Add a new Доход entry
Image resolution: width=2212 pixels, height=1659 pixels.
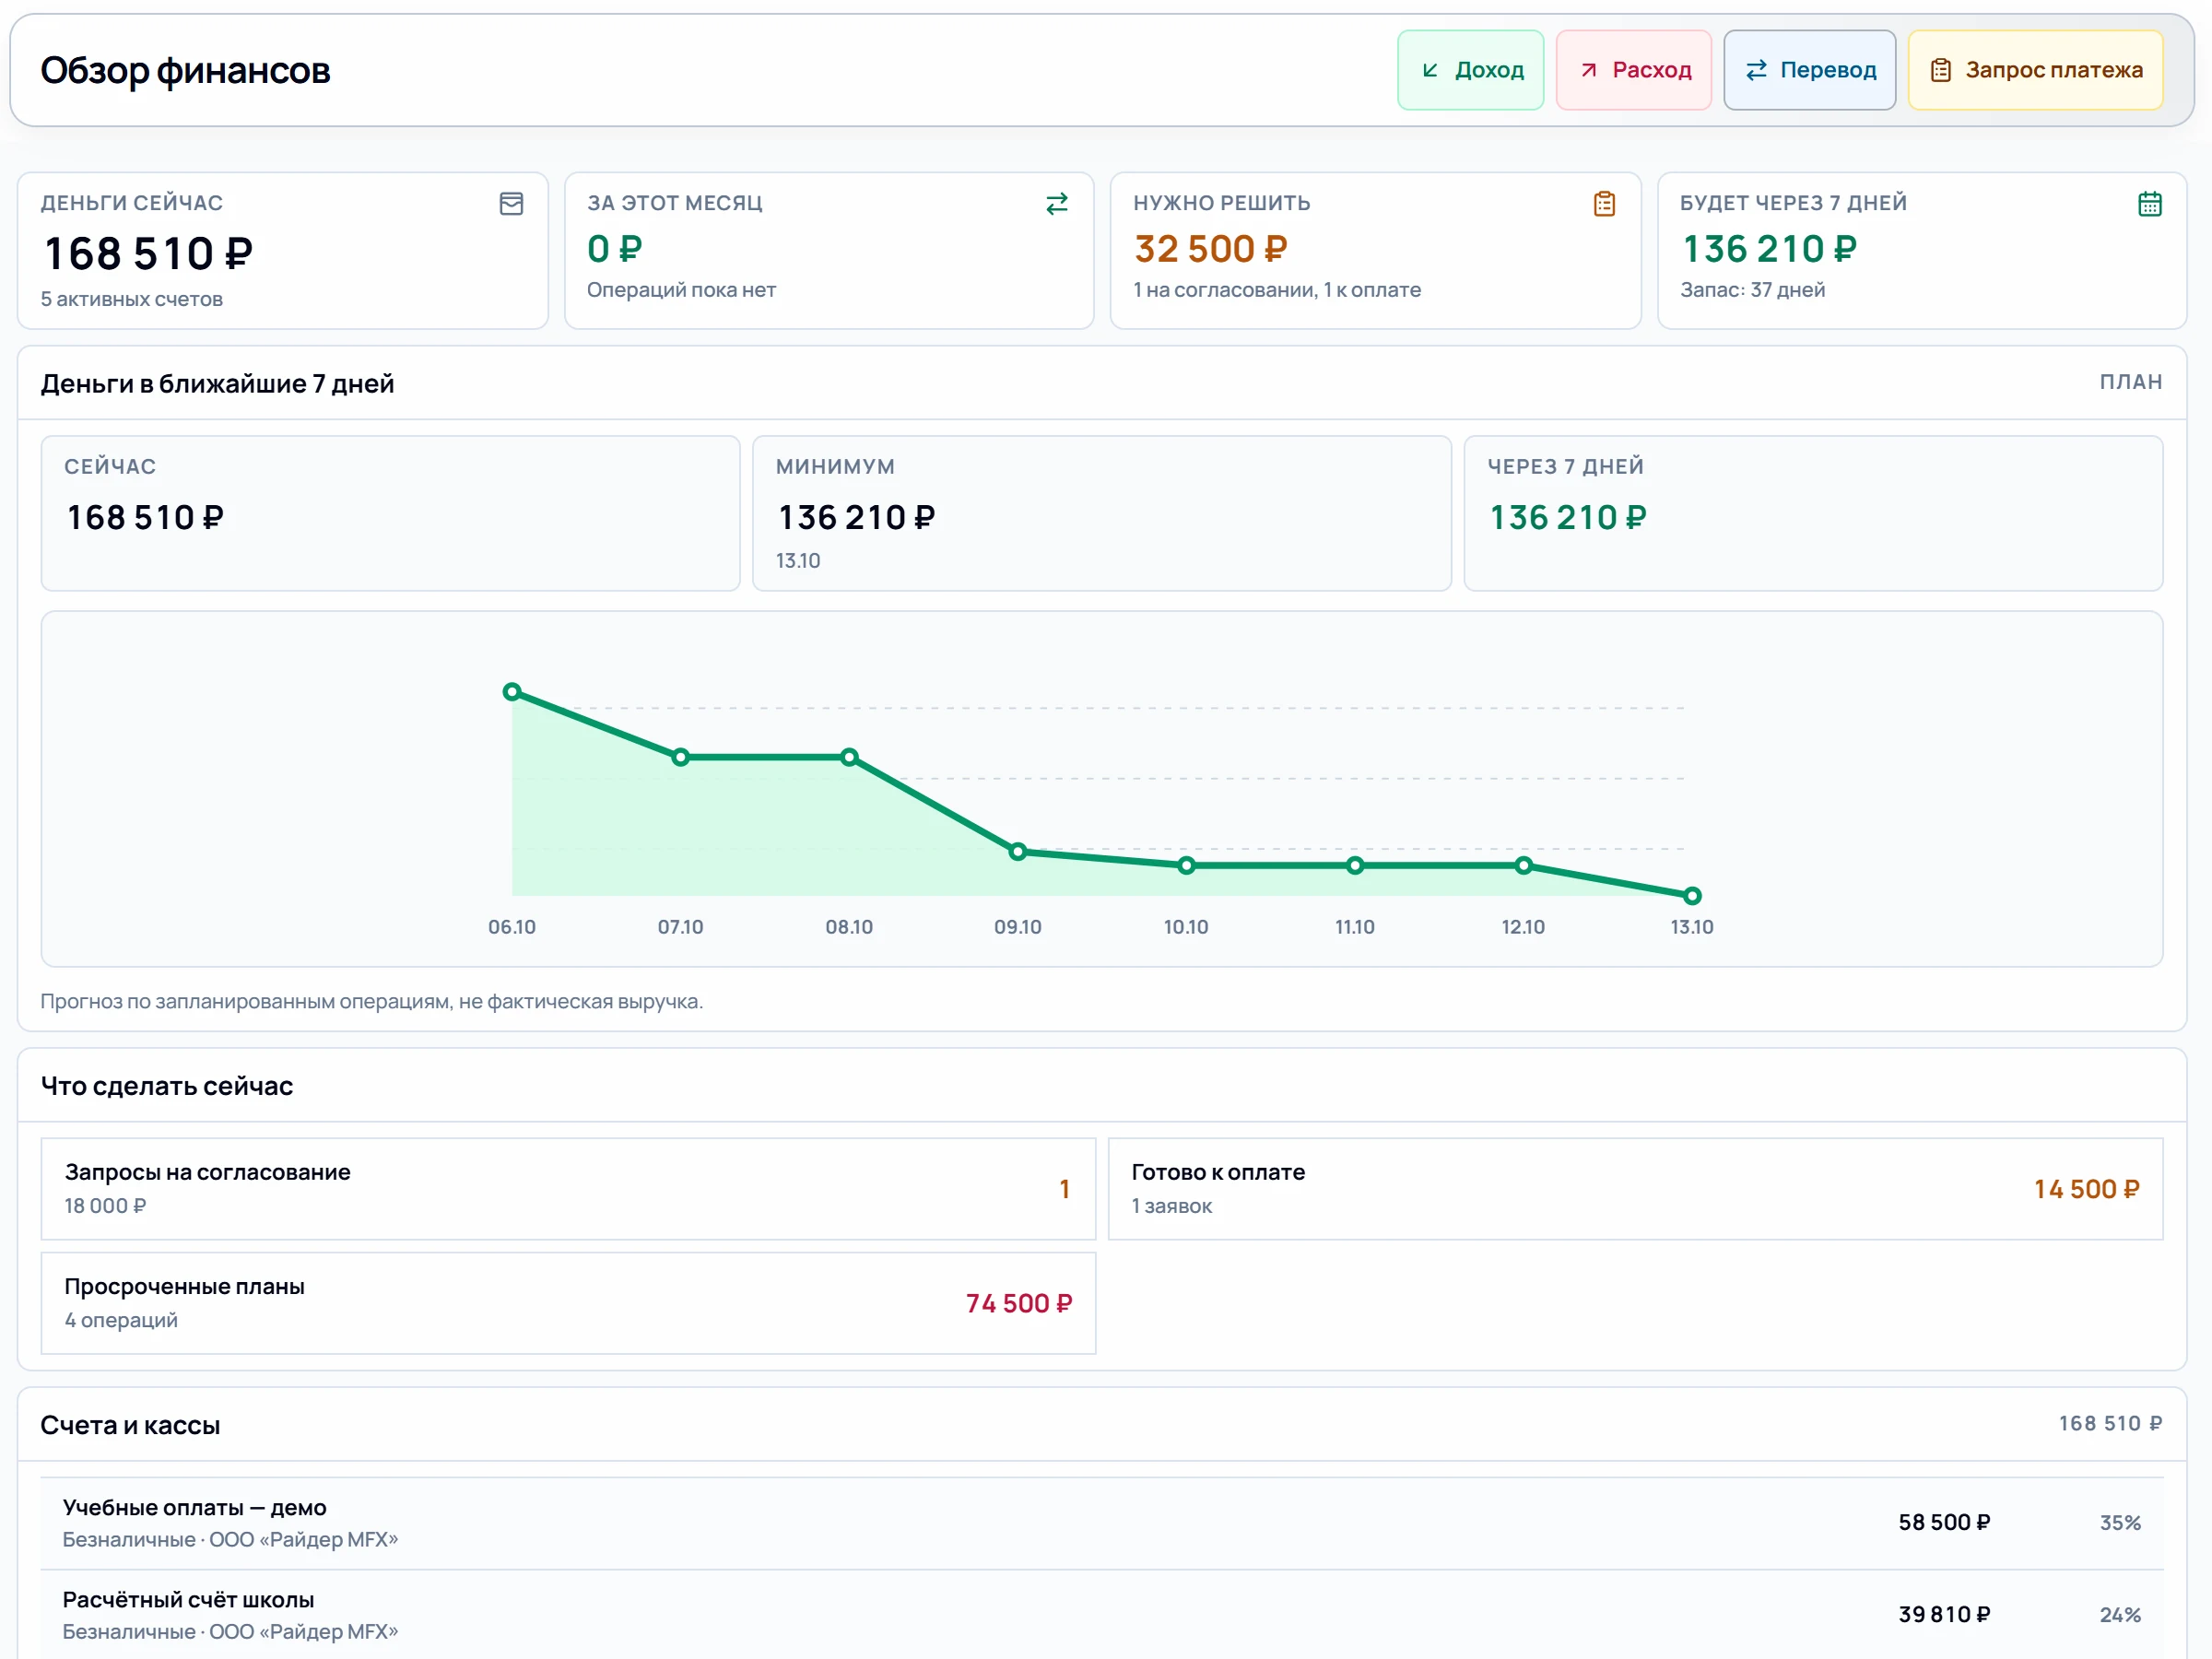tap(1470, 70)
